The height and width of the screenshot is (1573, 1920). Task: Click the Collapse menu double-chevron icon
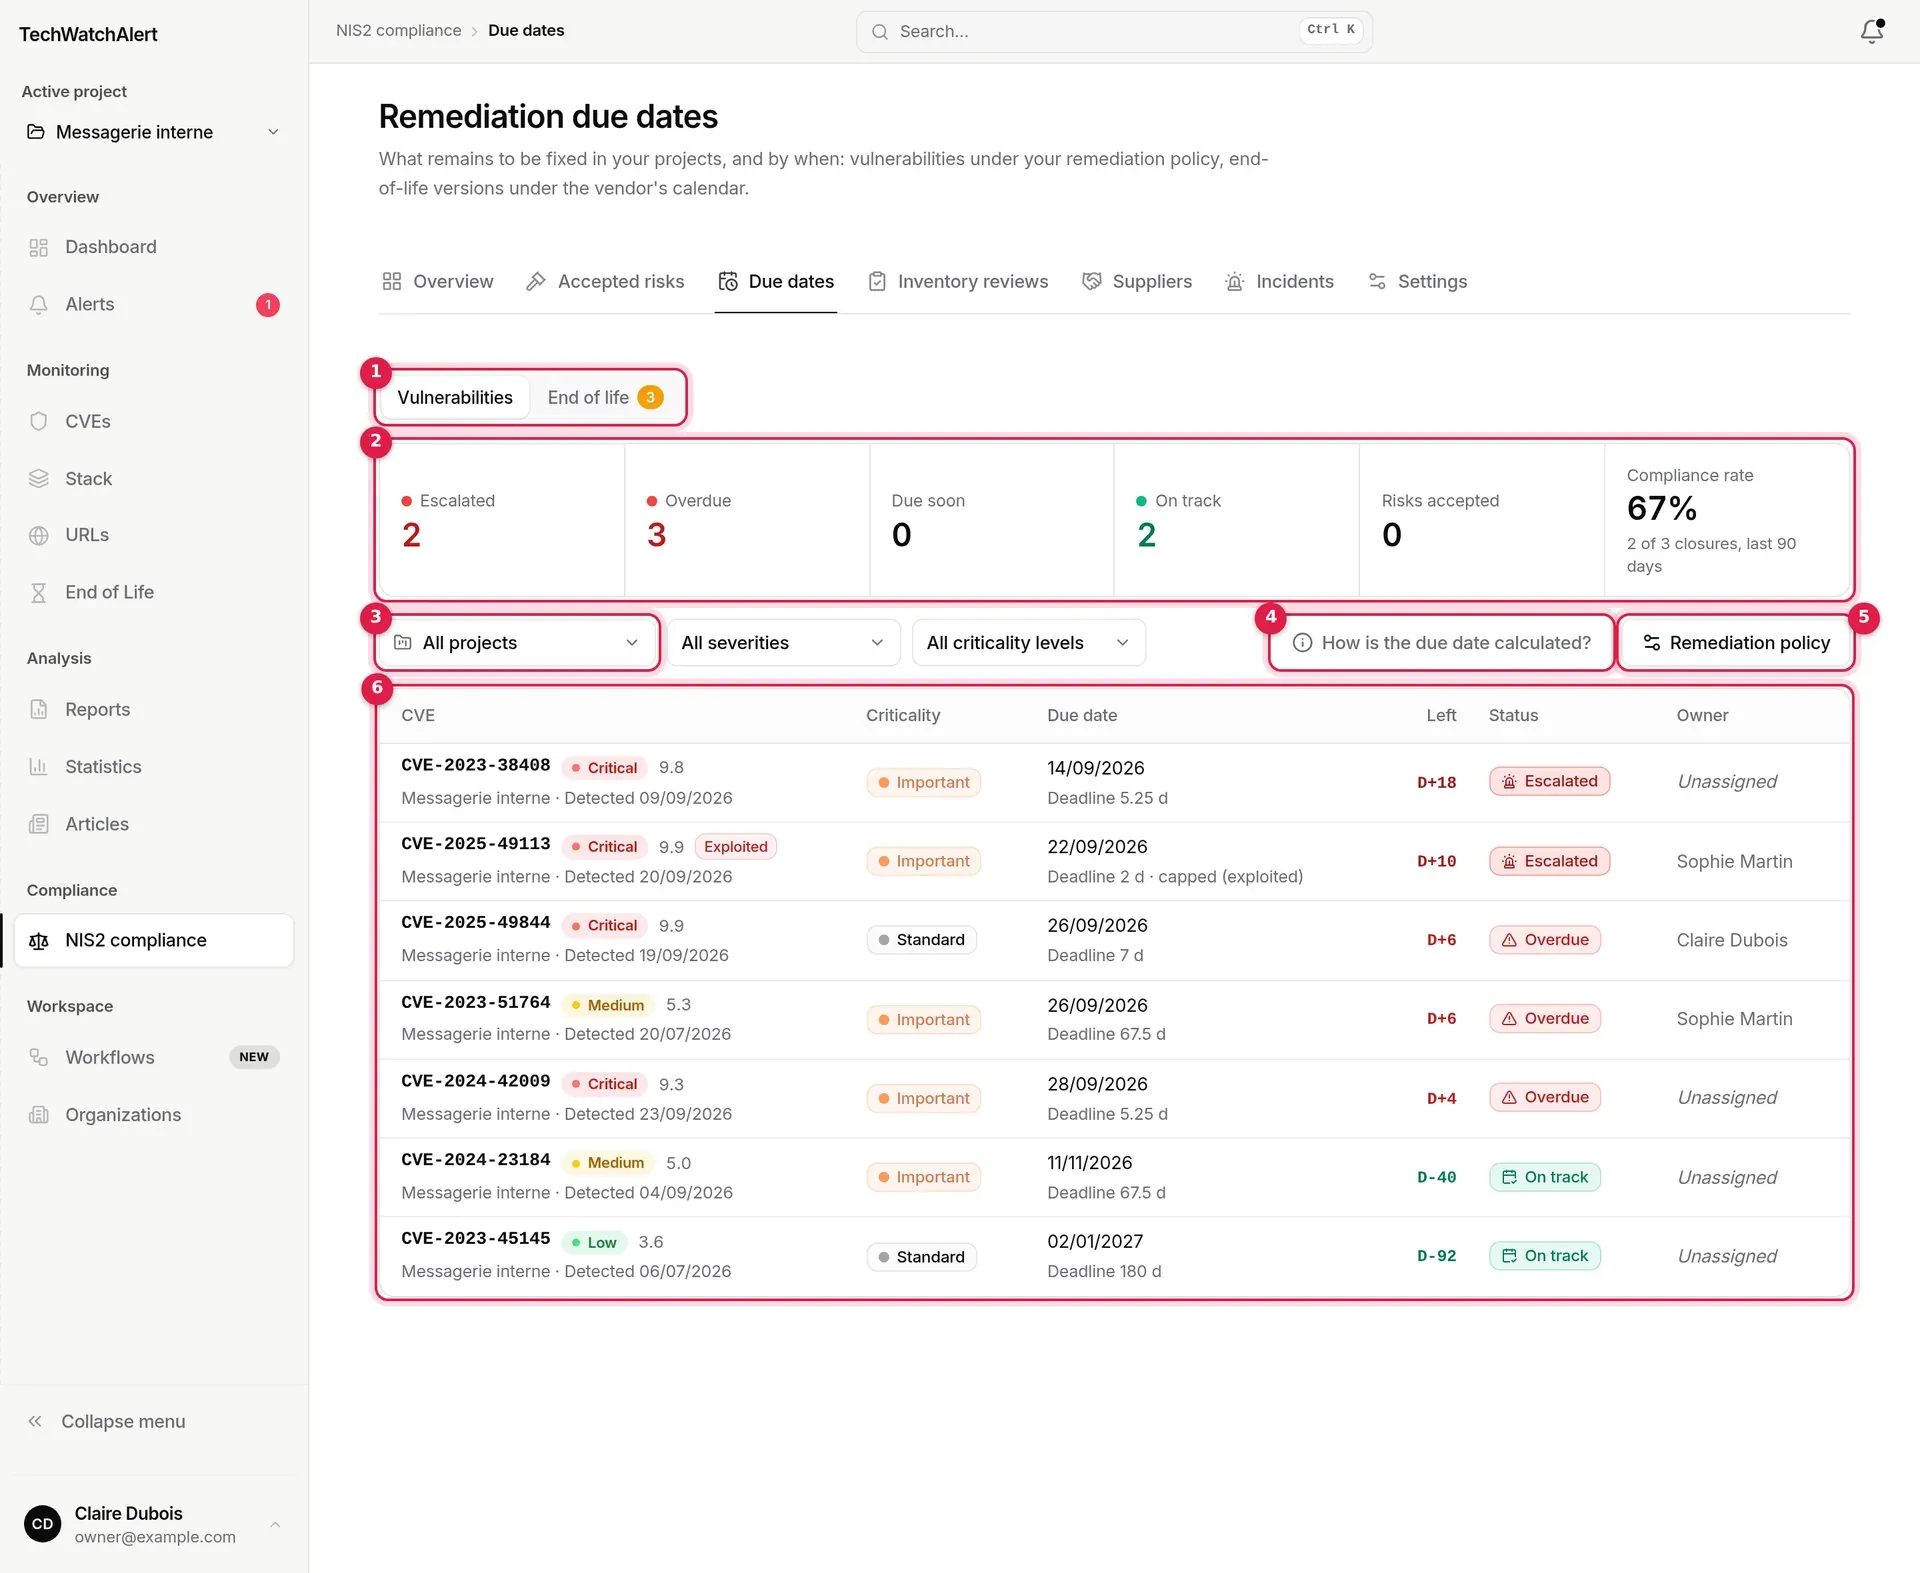click(35, 1421)
